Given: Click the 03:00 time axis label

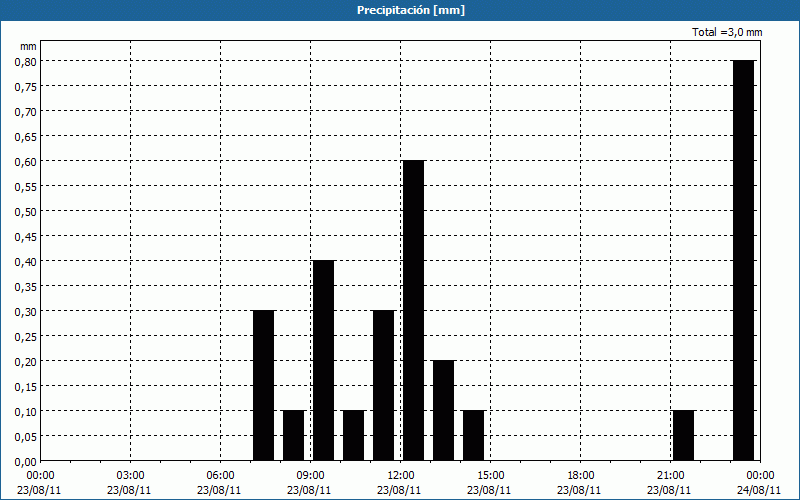Looking at the screenshot, I should (x=131, y=476).
